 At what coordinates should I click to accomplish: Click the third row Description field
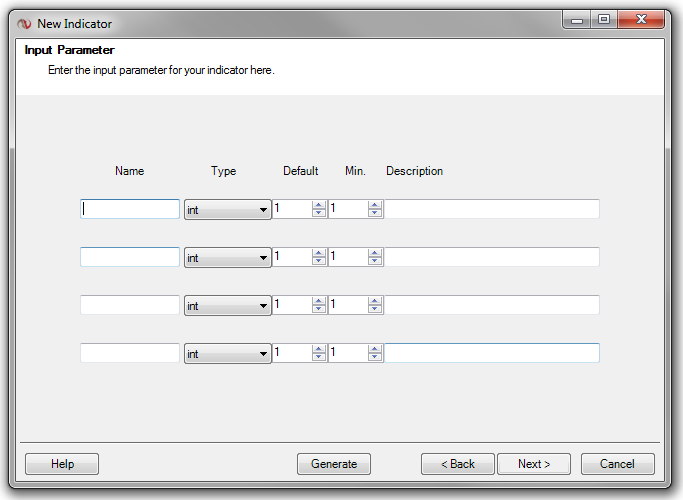point(492,305)
